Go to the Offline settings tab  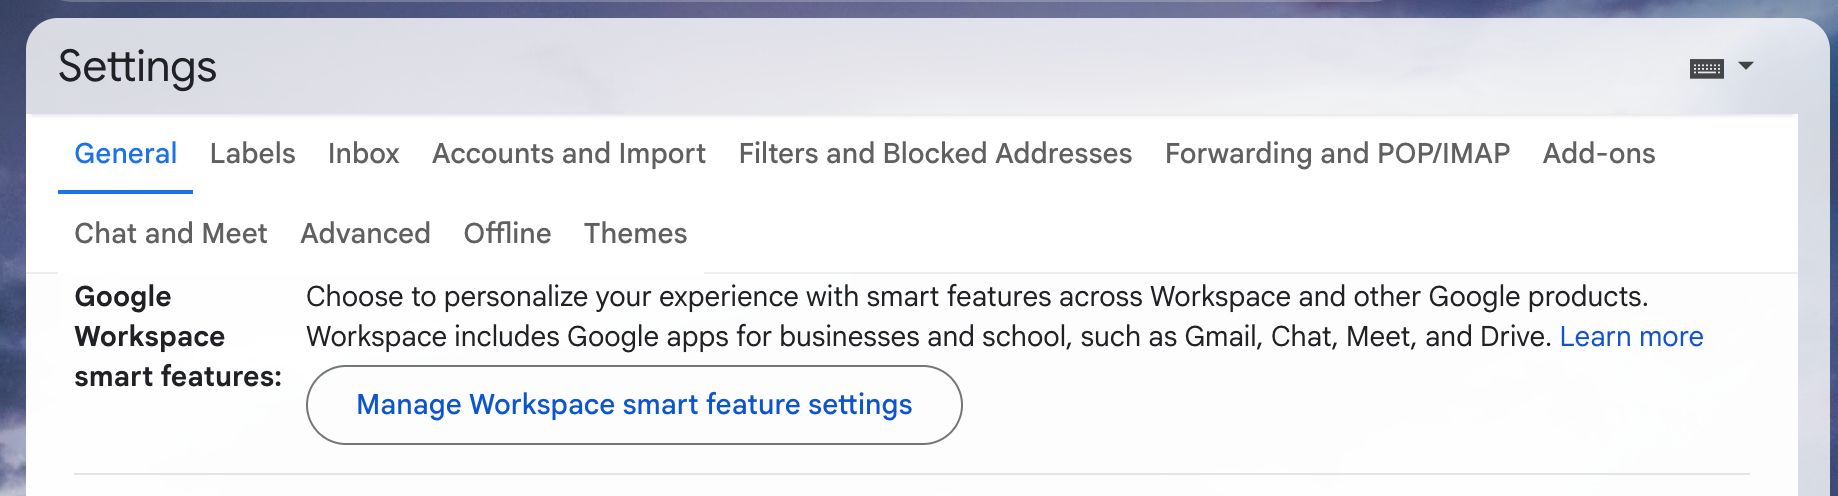[507, 233]
